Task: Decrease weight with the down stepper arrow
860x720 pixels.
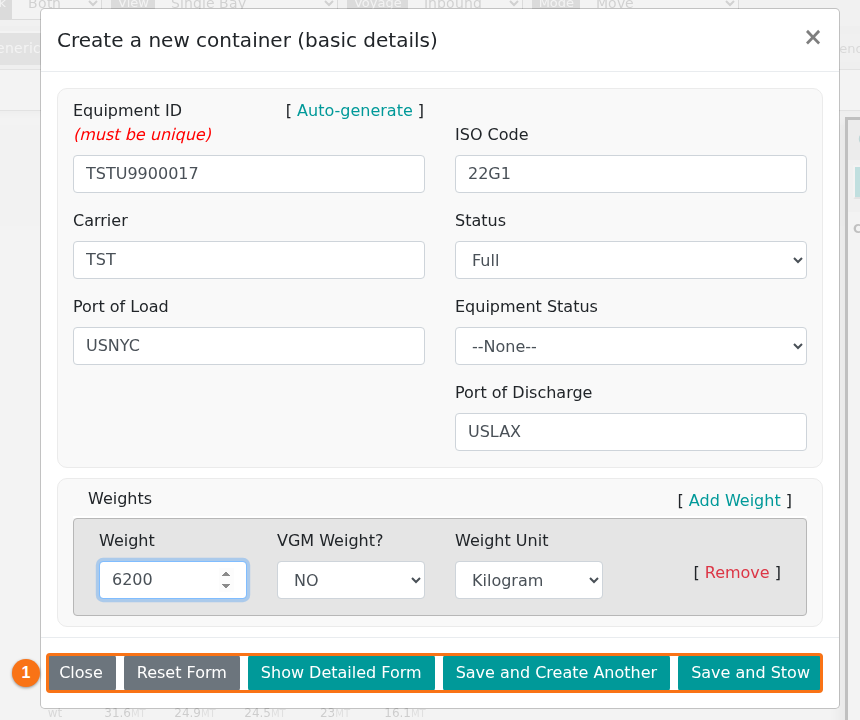Action: tap(226, 586)
